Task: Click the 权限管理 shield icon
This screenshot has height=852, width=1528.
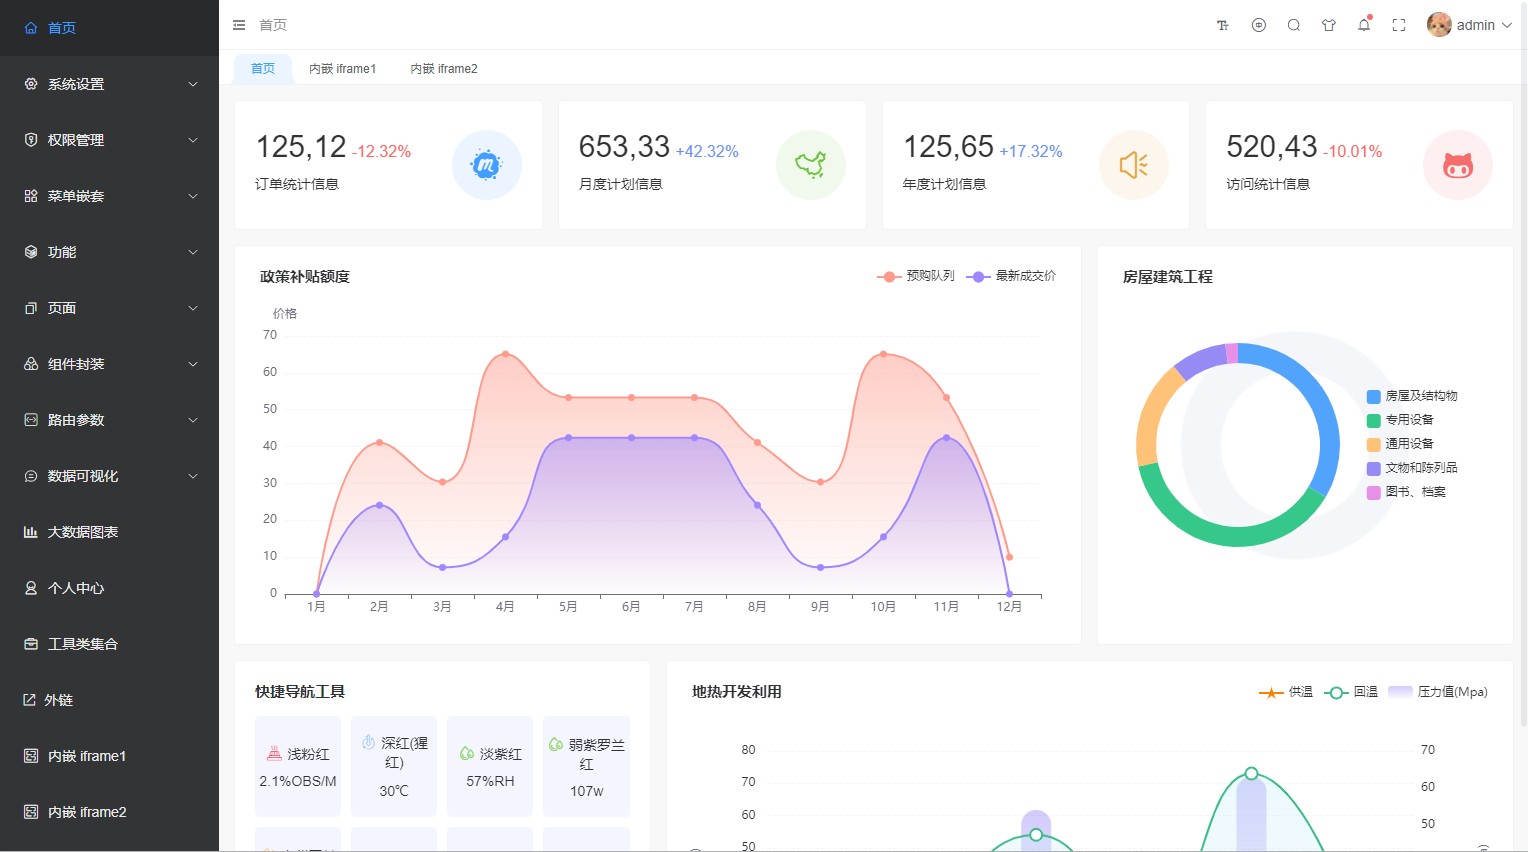Action: 31,140
